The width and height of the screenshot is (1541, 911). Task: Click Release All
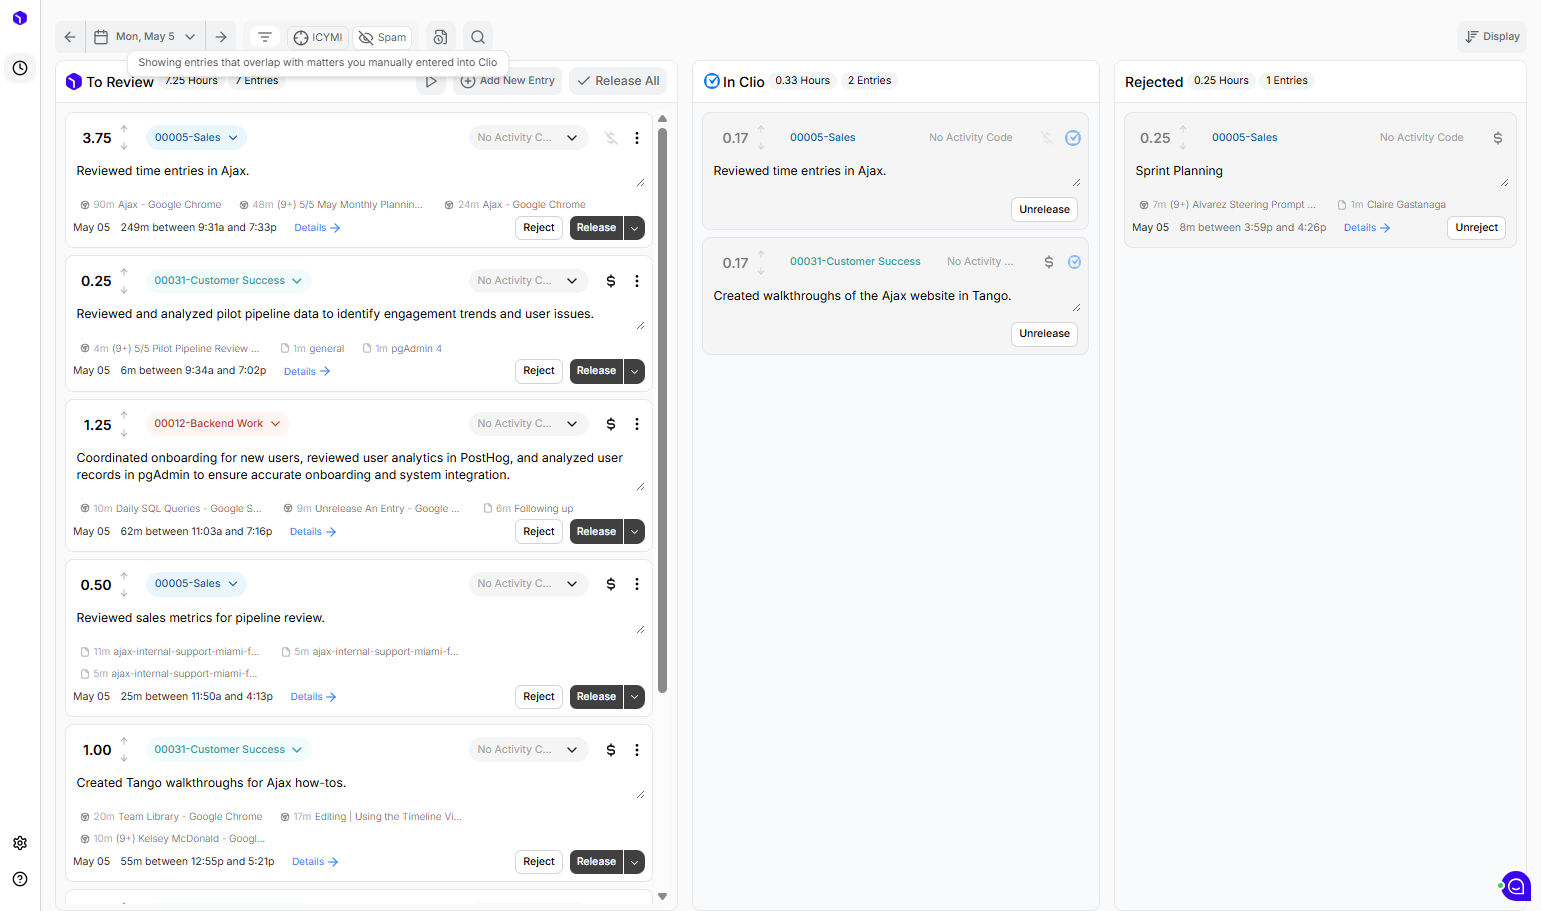(x=618, y=81)
